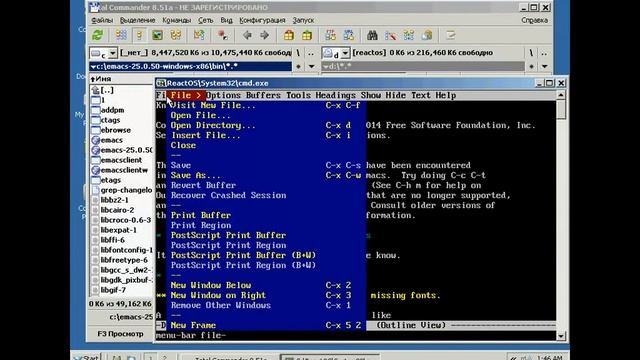Open Emacs Headings menu

336,96
